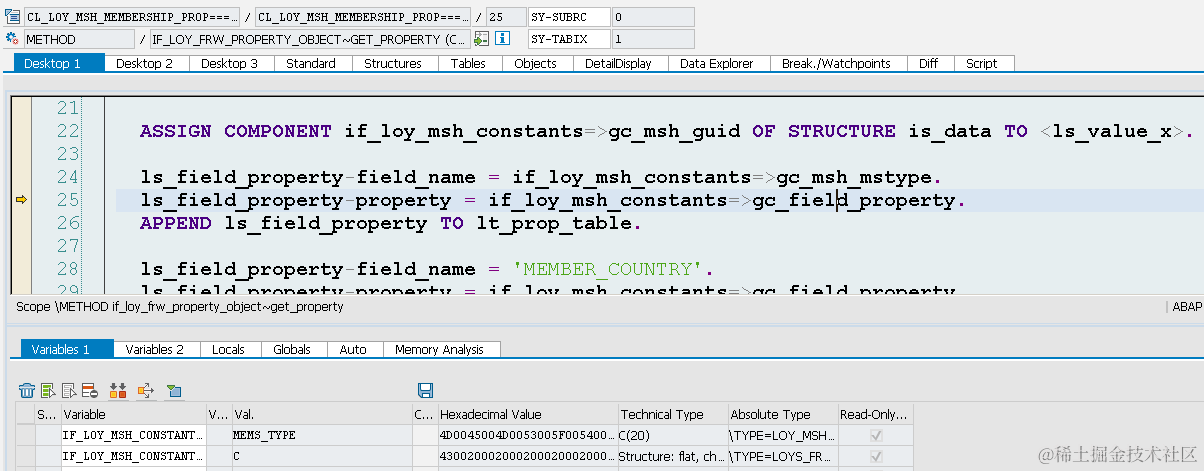This screenshot has width=1204, height=471.
Task: Select the Desktop 1 tab
Action: (x=59, y=63)
